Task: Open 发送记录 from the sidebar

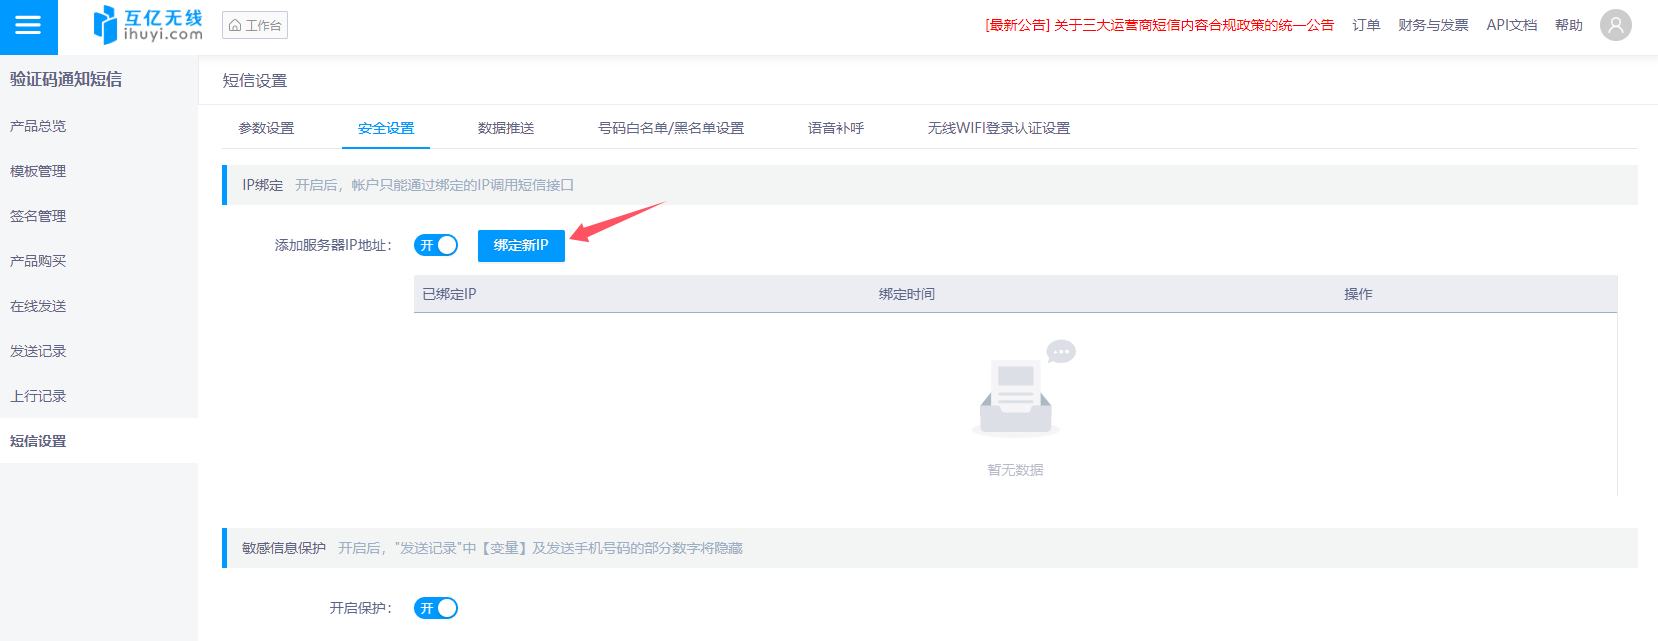Action: click(x=38, y=351)
